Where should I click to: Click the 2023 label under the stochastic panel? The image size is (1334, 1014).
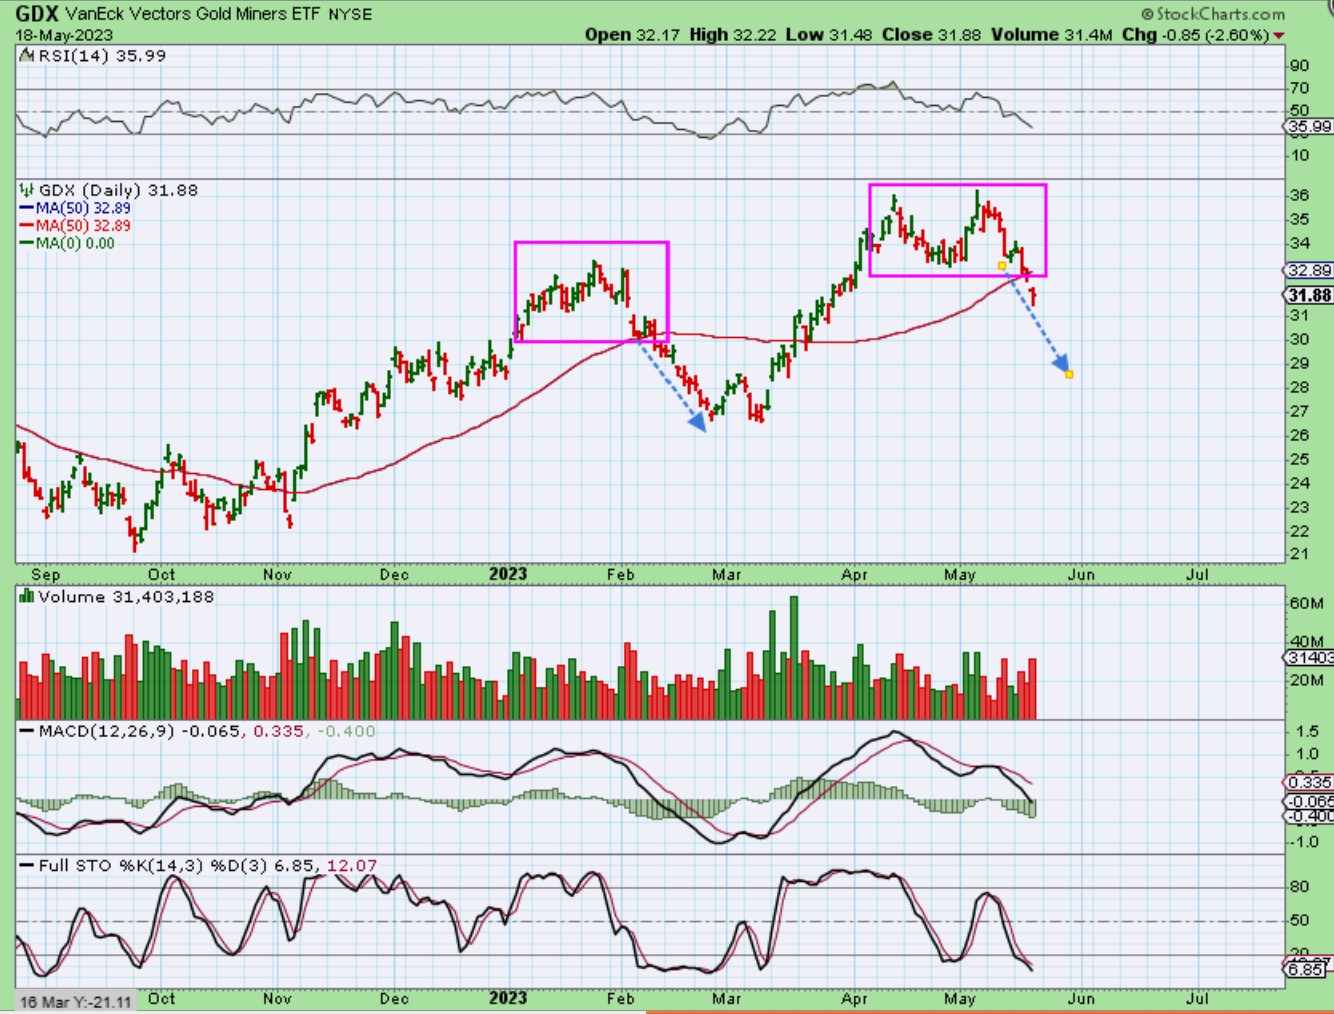coord(508,998)
